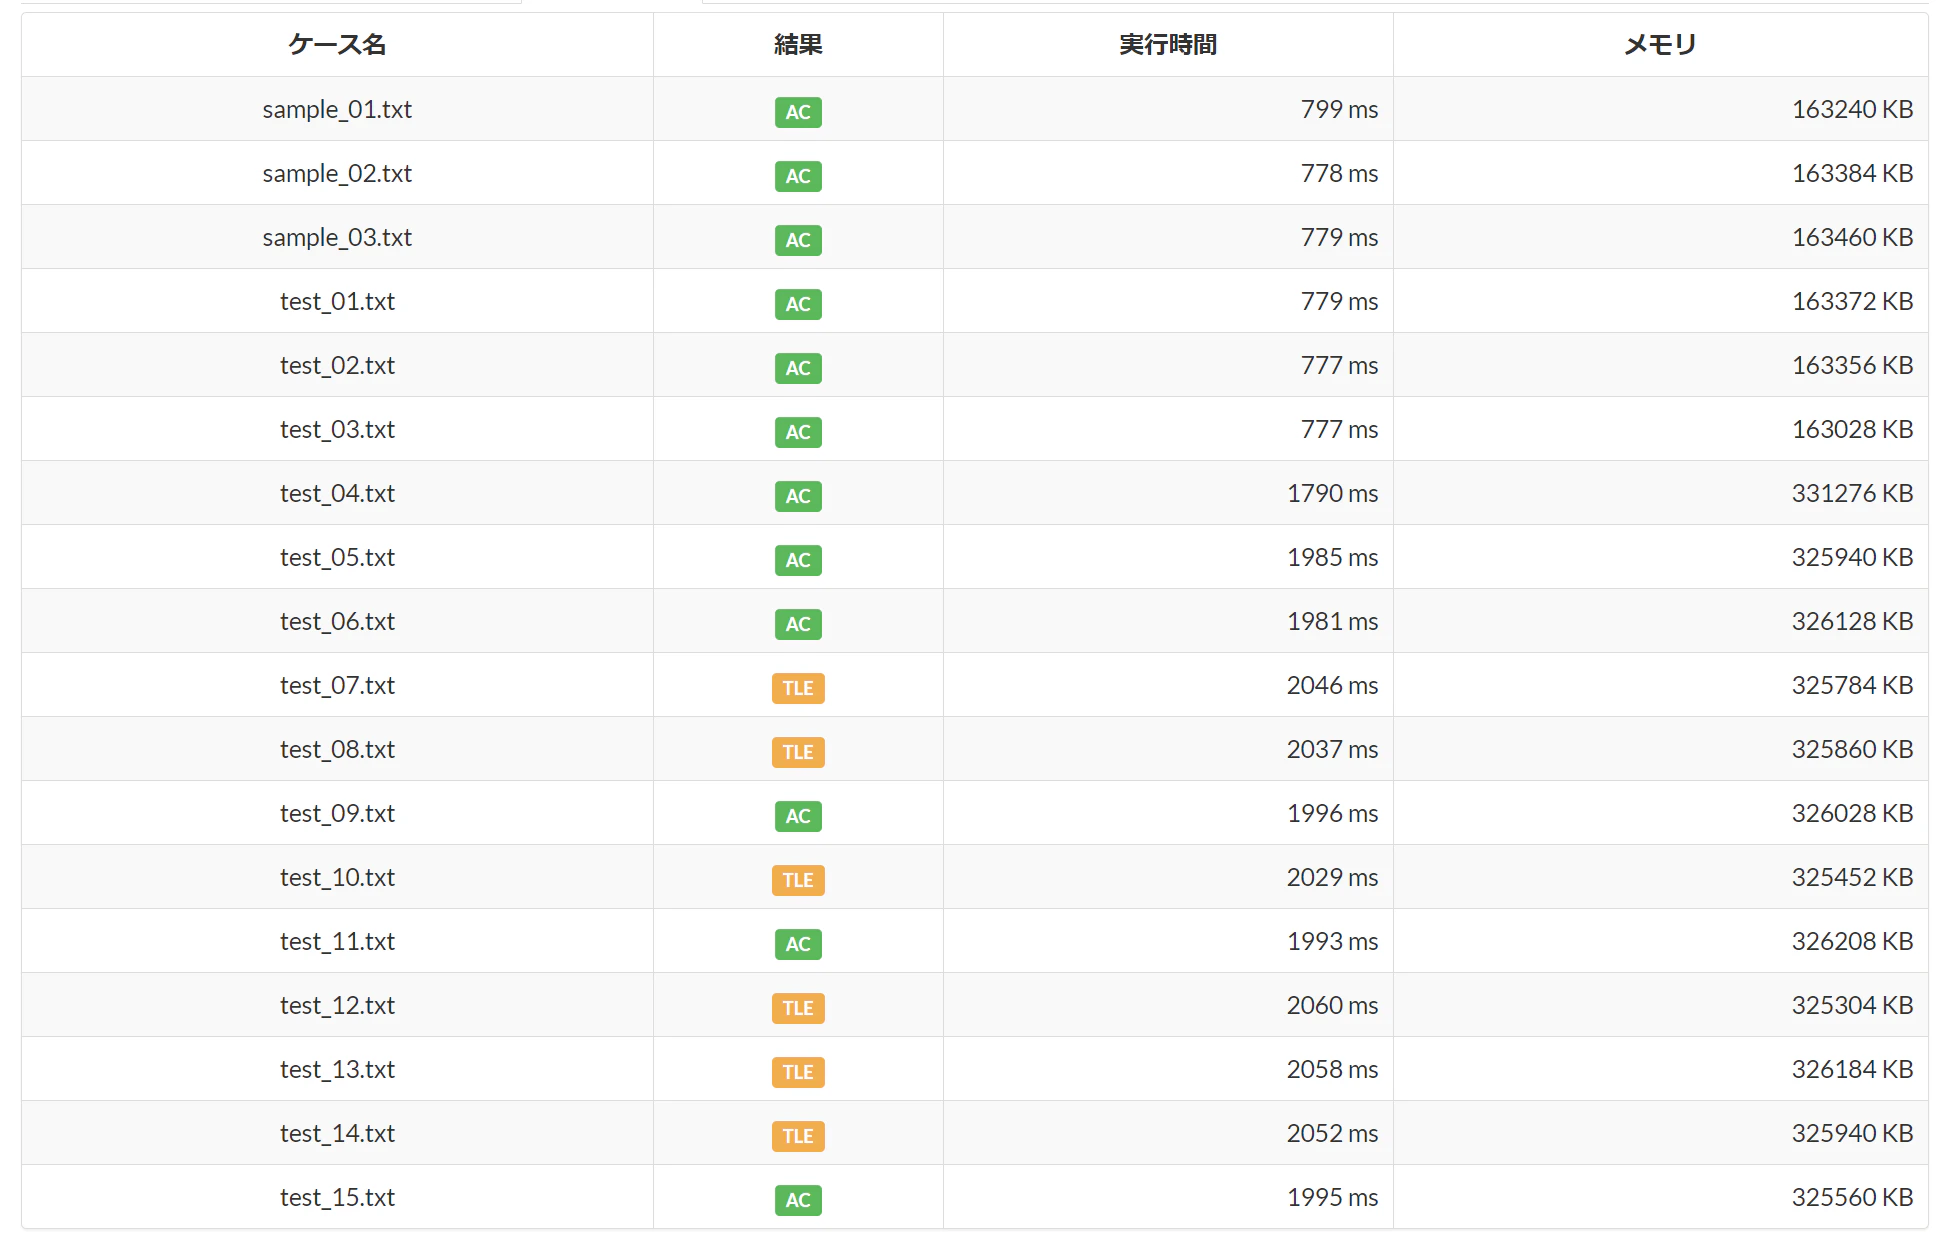Click the AC badge for test_15.txt
Image resolution: width=1943 pixels, height=1250 pixels.
pyautogui.click(x=798, y=1200)
